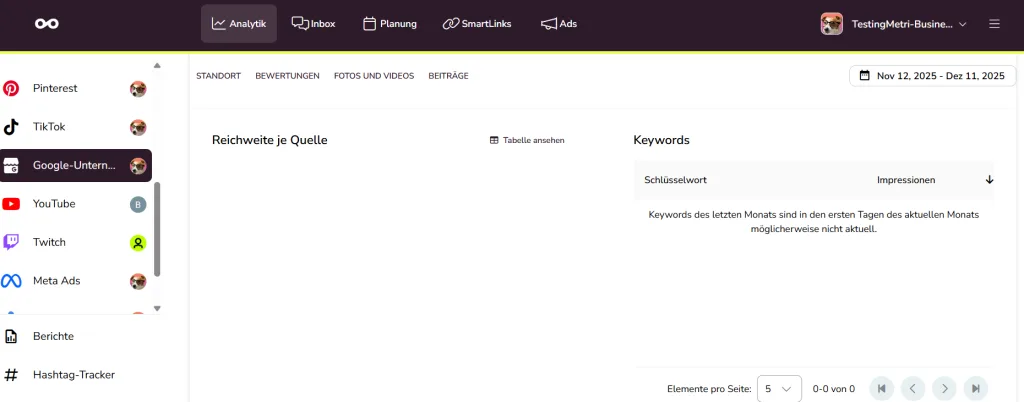Go to the last results page
Viewport: 1024px width, 402px height.
[x=975, y=388]
